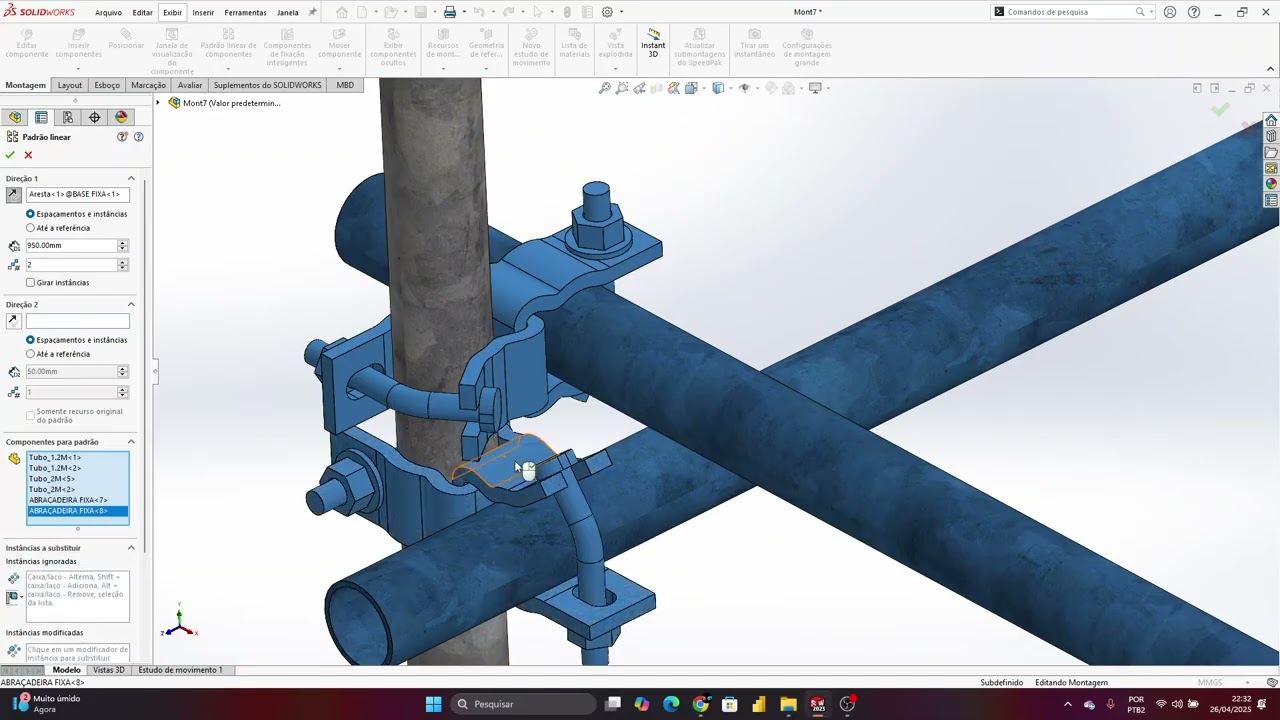Confirm the linear pattern with green checkmark
The width and height of the screenshot is (1280, 720).
click(10, 155)
